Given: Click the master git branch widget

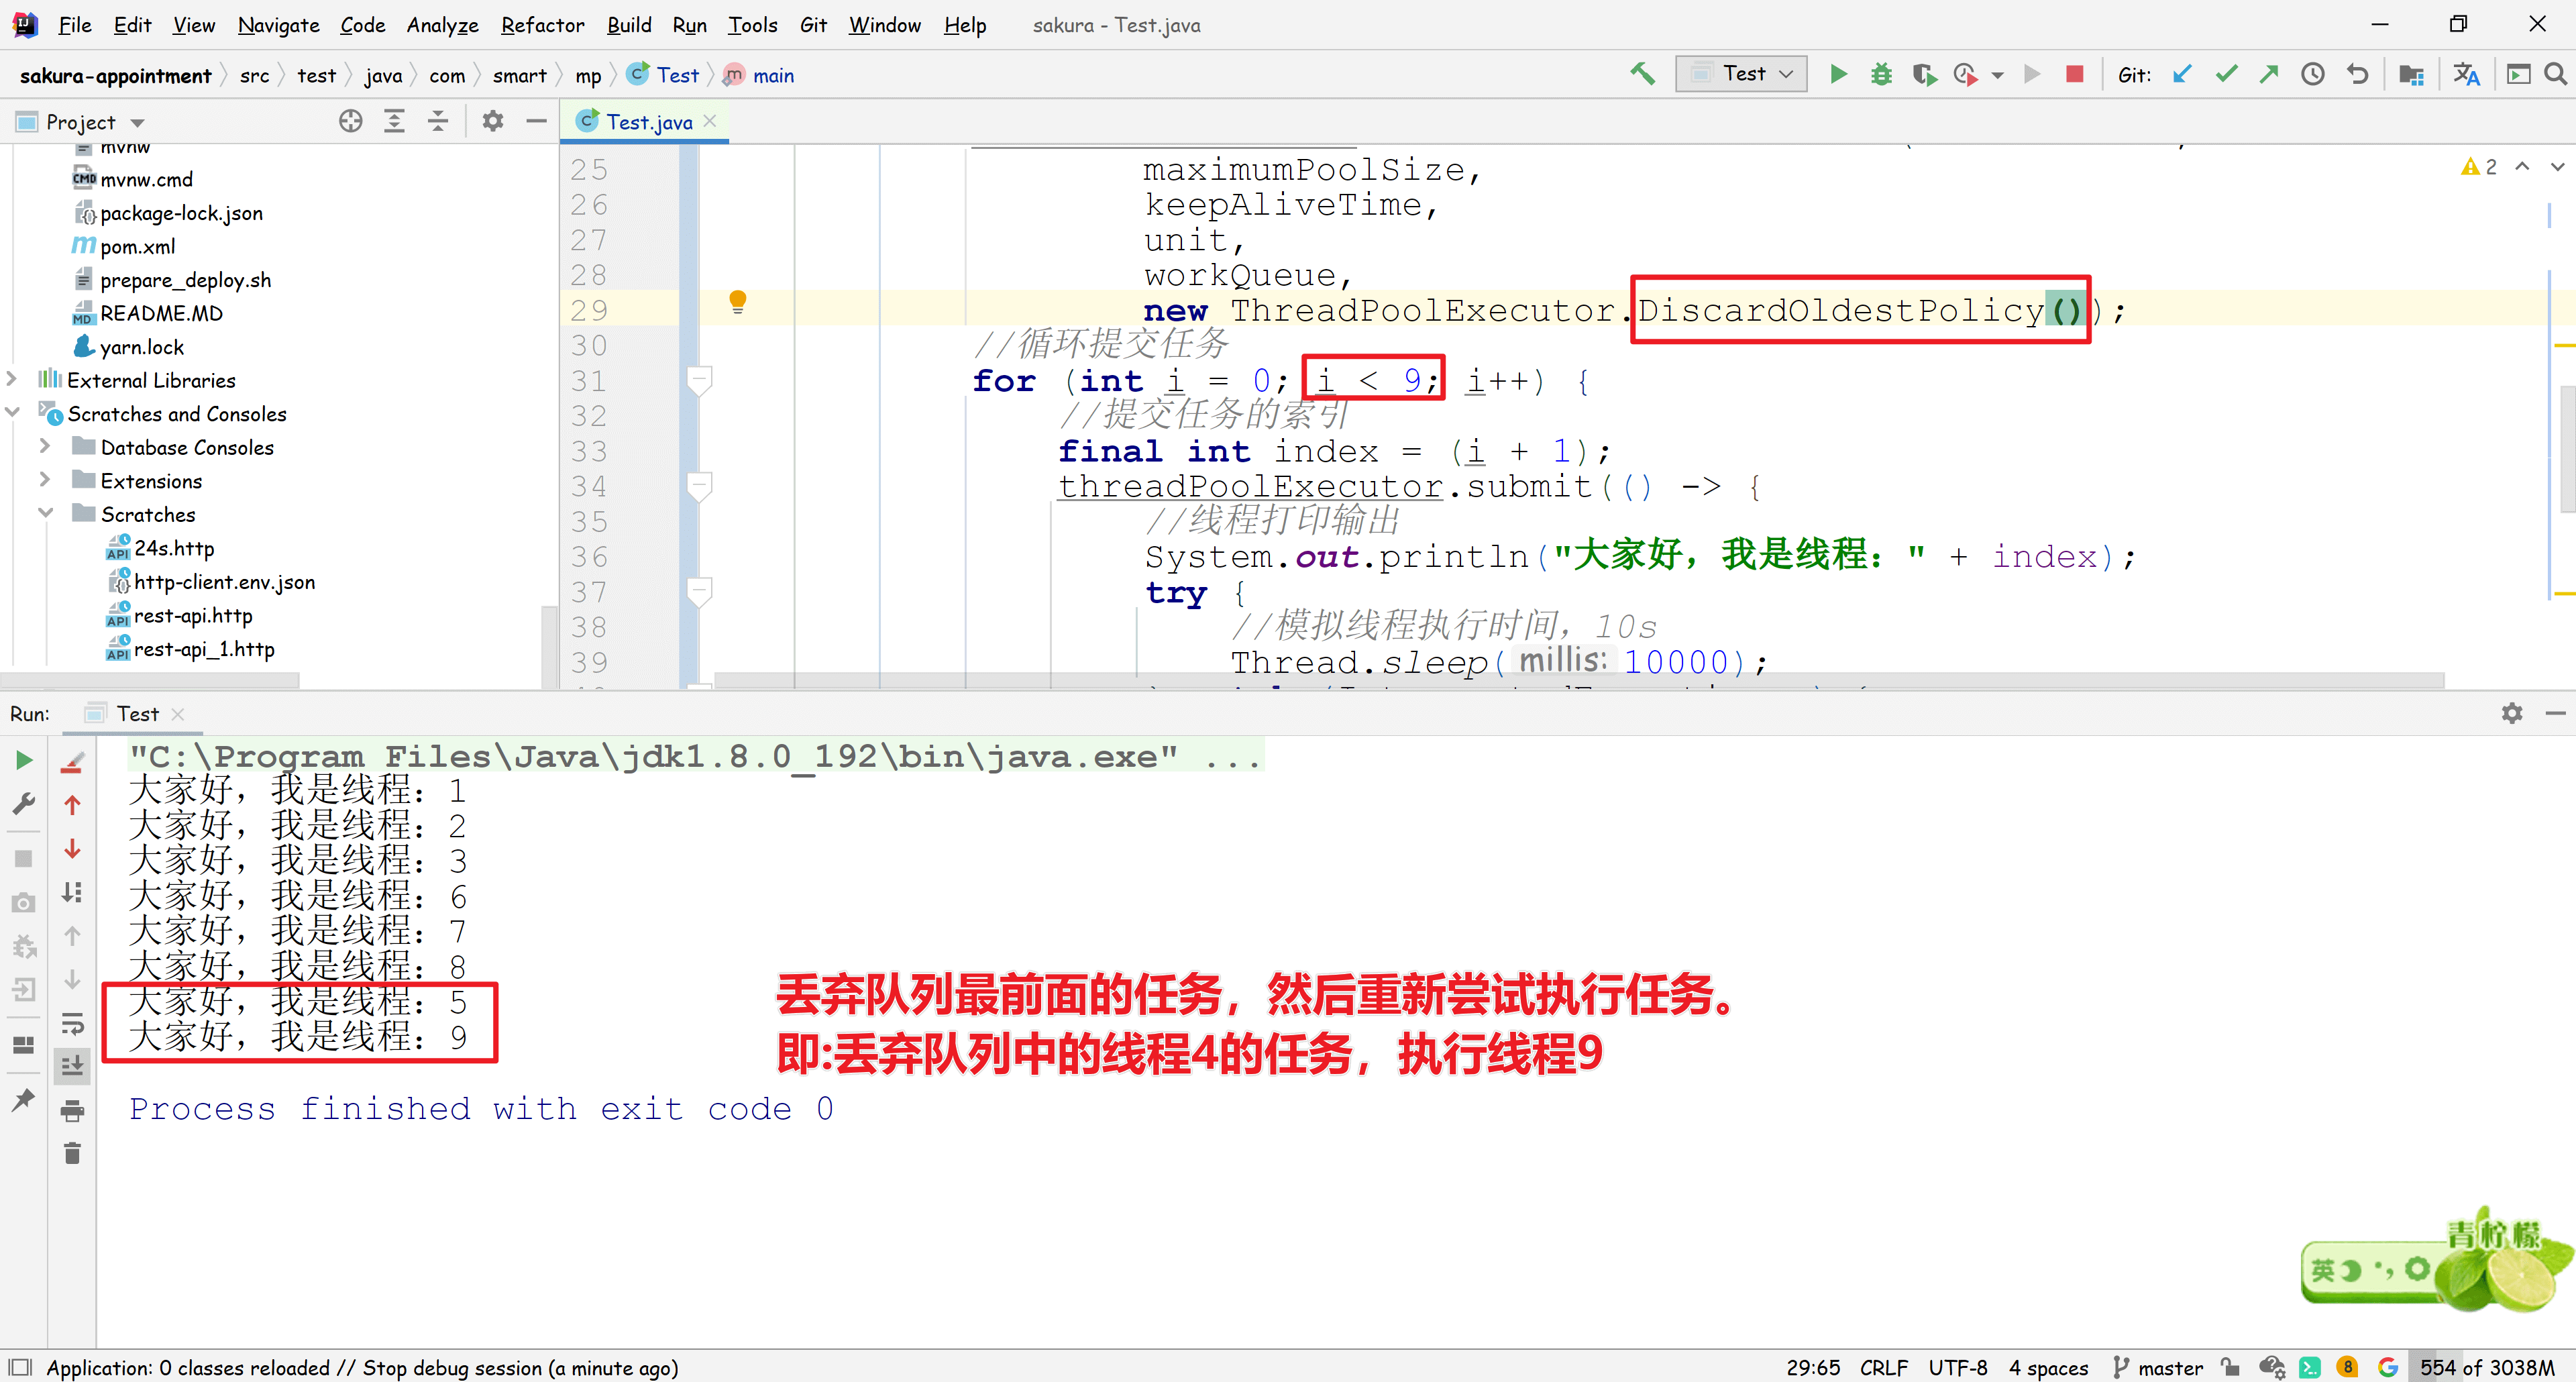Looking at the screenshot, I should point(2158,1367).
